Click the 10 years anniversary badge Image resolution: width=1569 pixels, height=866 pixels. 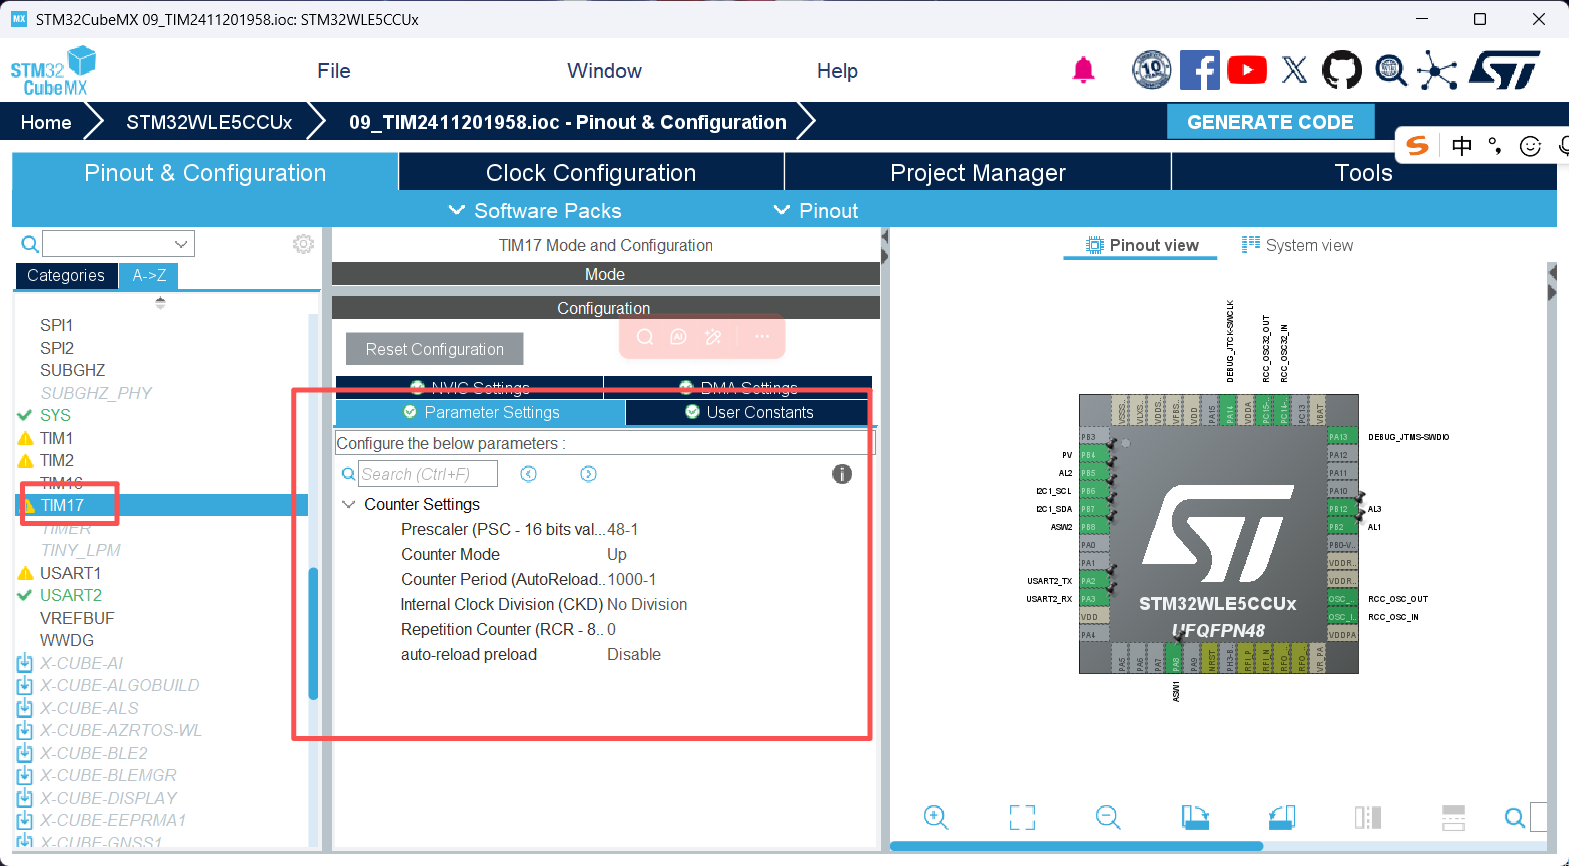pos(1151,70)
